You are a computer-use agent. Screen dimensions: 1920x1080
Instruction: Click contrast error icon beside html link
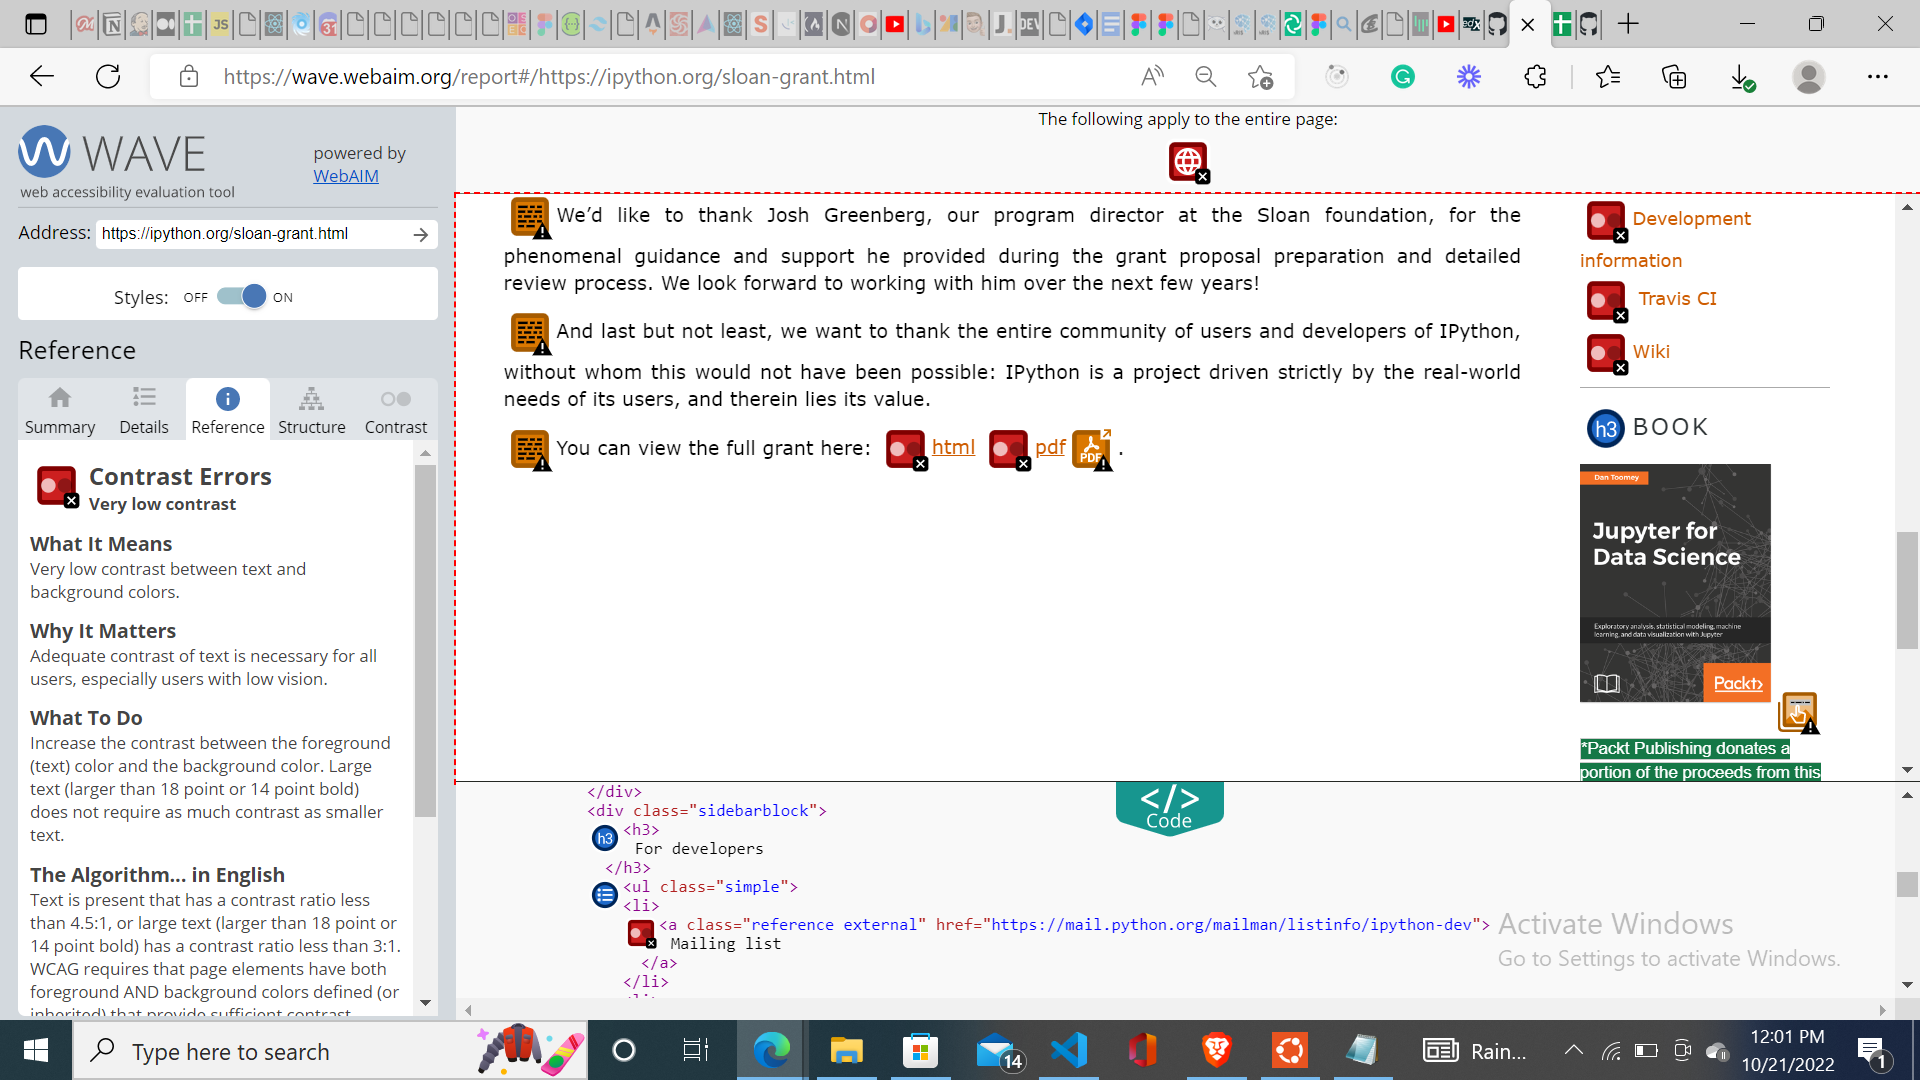[906, 449]
